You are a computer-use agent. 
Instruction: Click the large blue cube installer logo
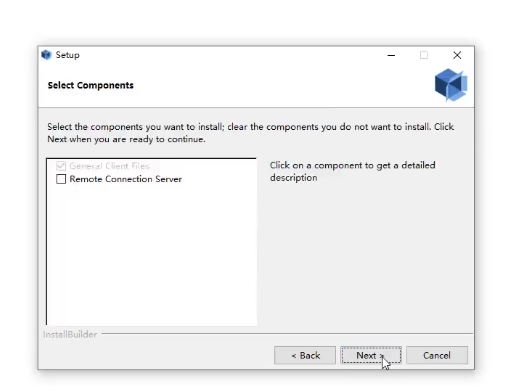pyautogui.click(x=451, y=85)
